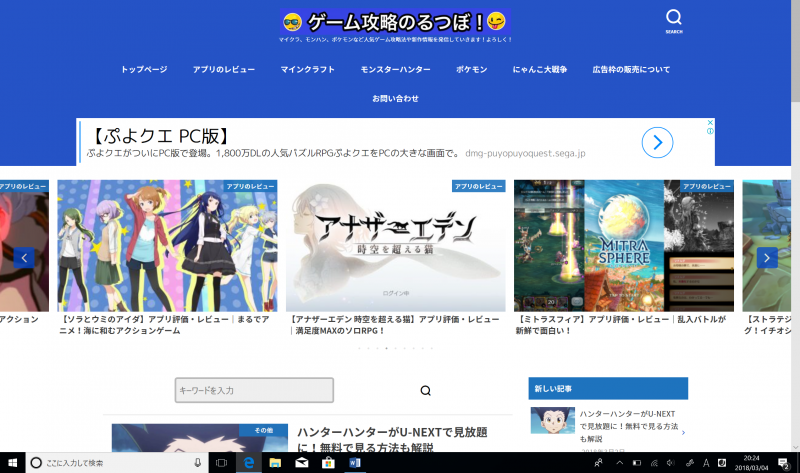Select the active carousel pagination dot
Screen dimensions: 800x473
(x=386, y=348)
